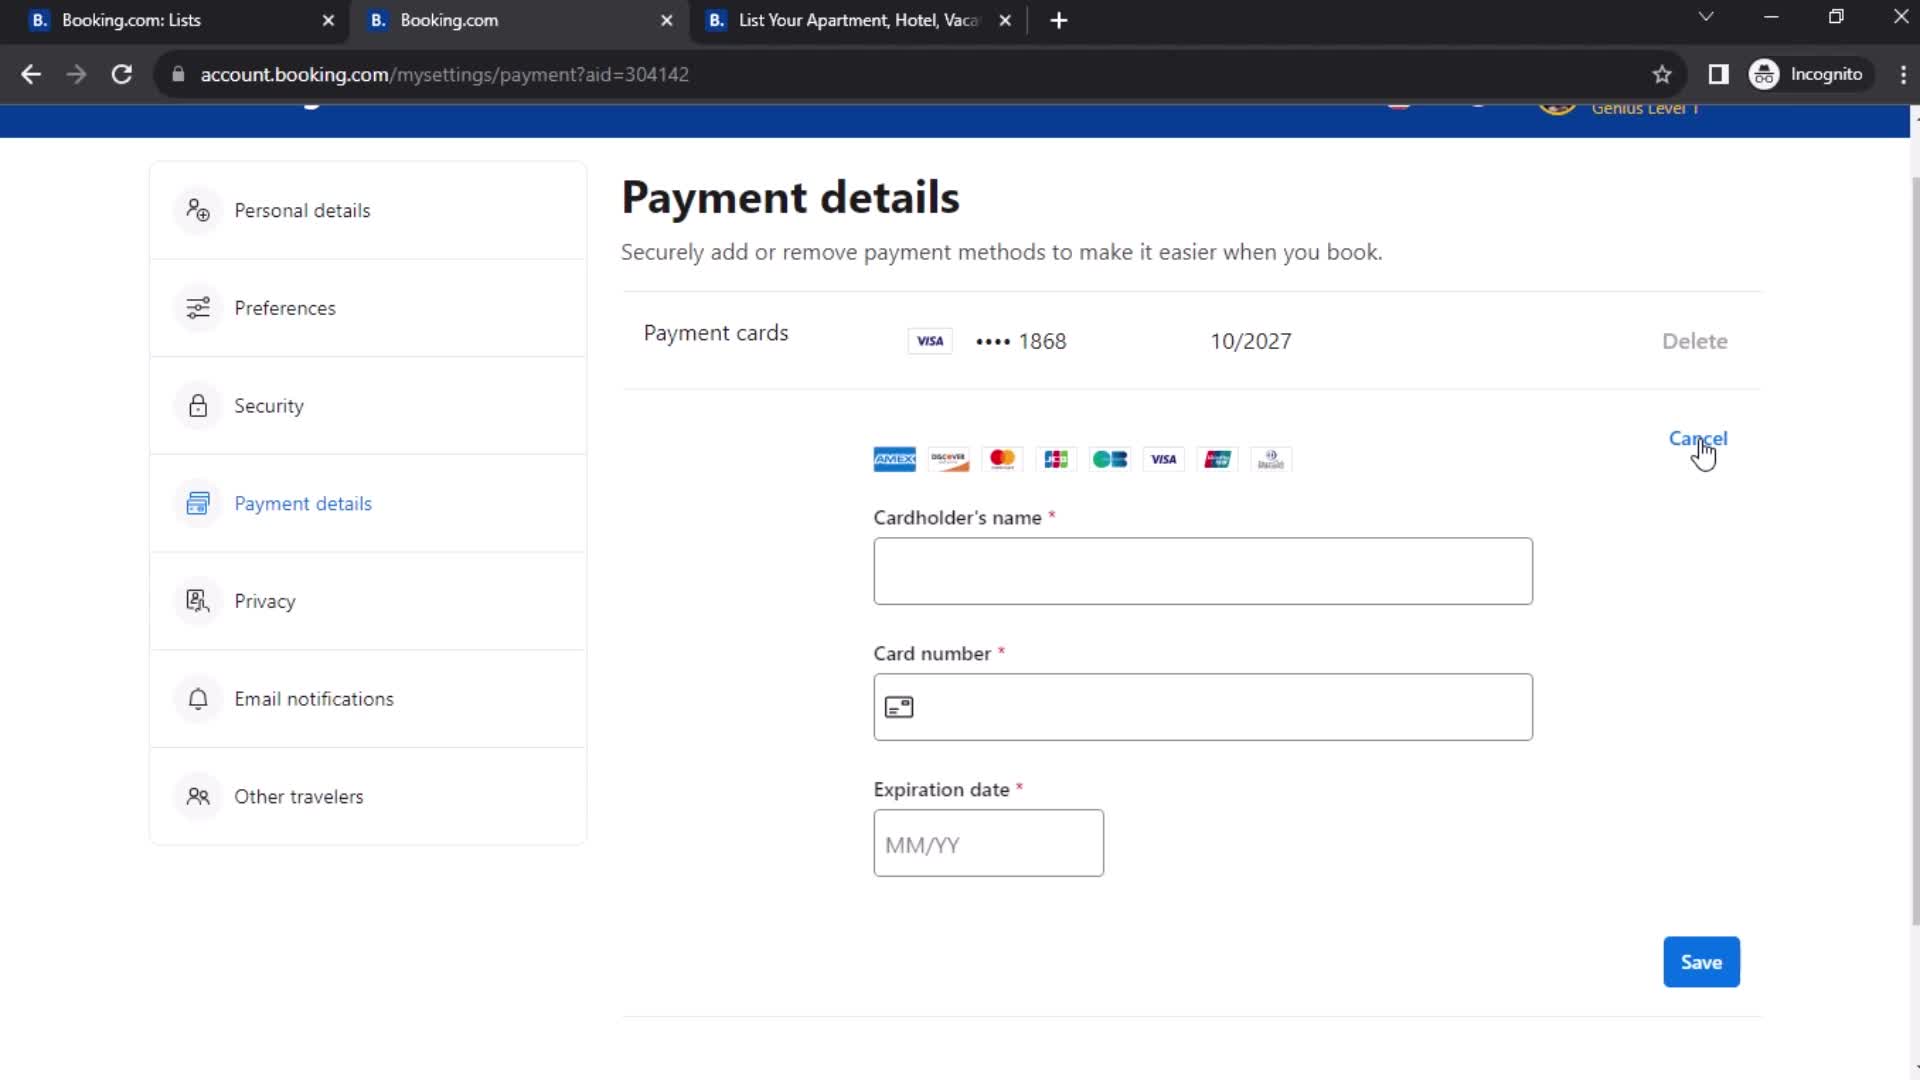The height and width of the screenshot is (1080, 1920).
Task: Click the Preferences sliders icon
Action: [x=198, y=308]
